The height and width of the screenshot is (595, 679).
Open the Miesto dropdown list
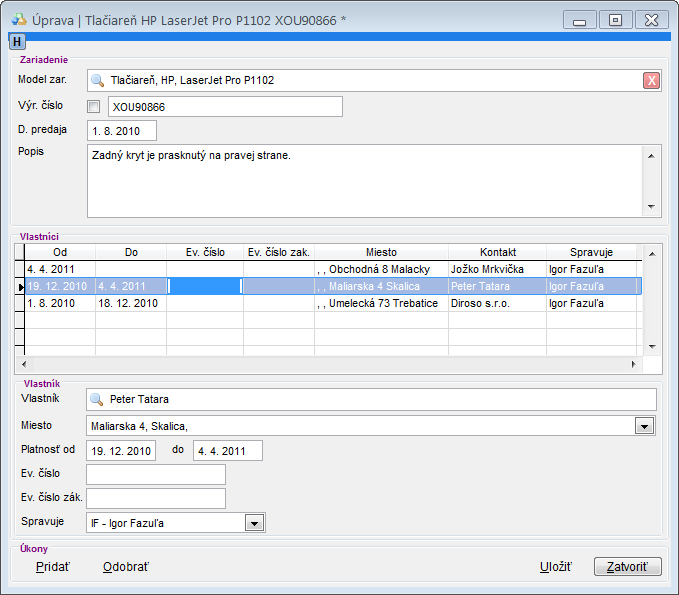pos(645,427)
